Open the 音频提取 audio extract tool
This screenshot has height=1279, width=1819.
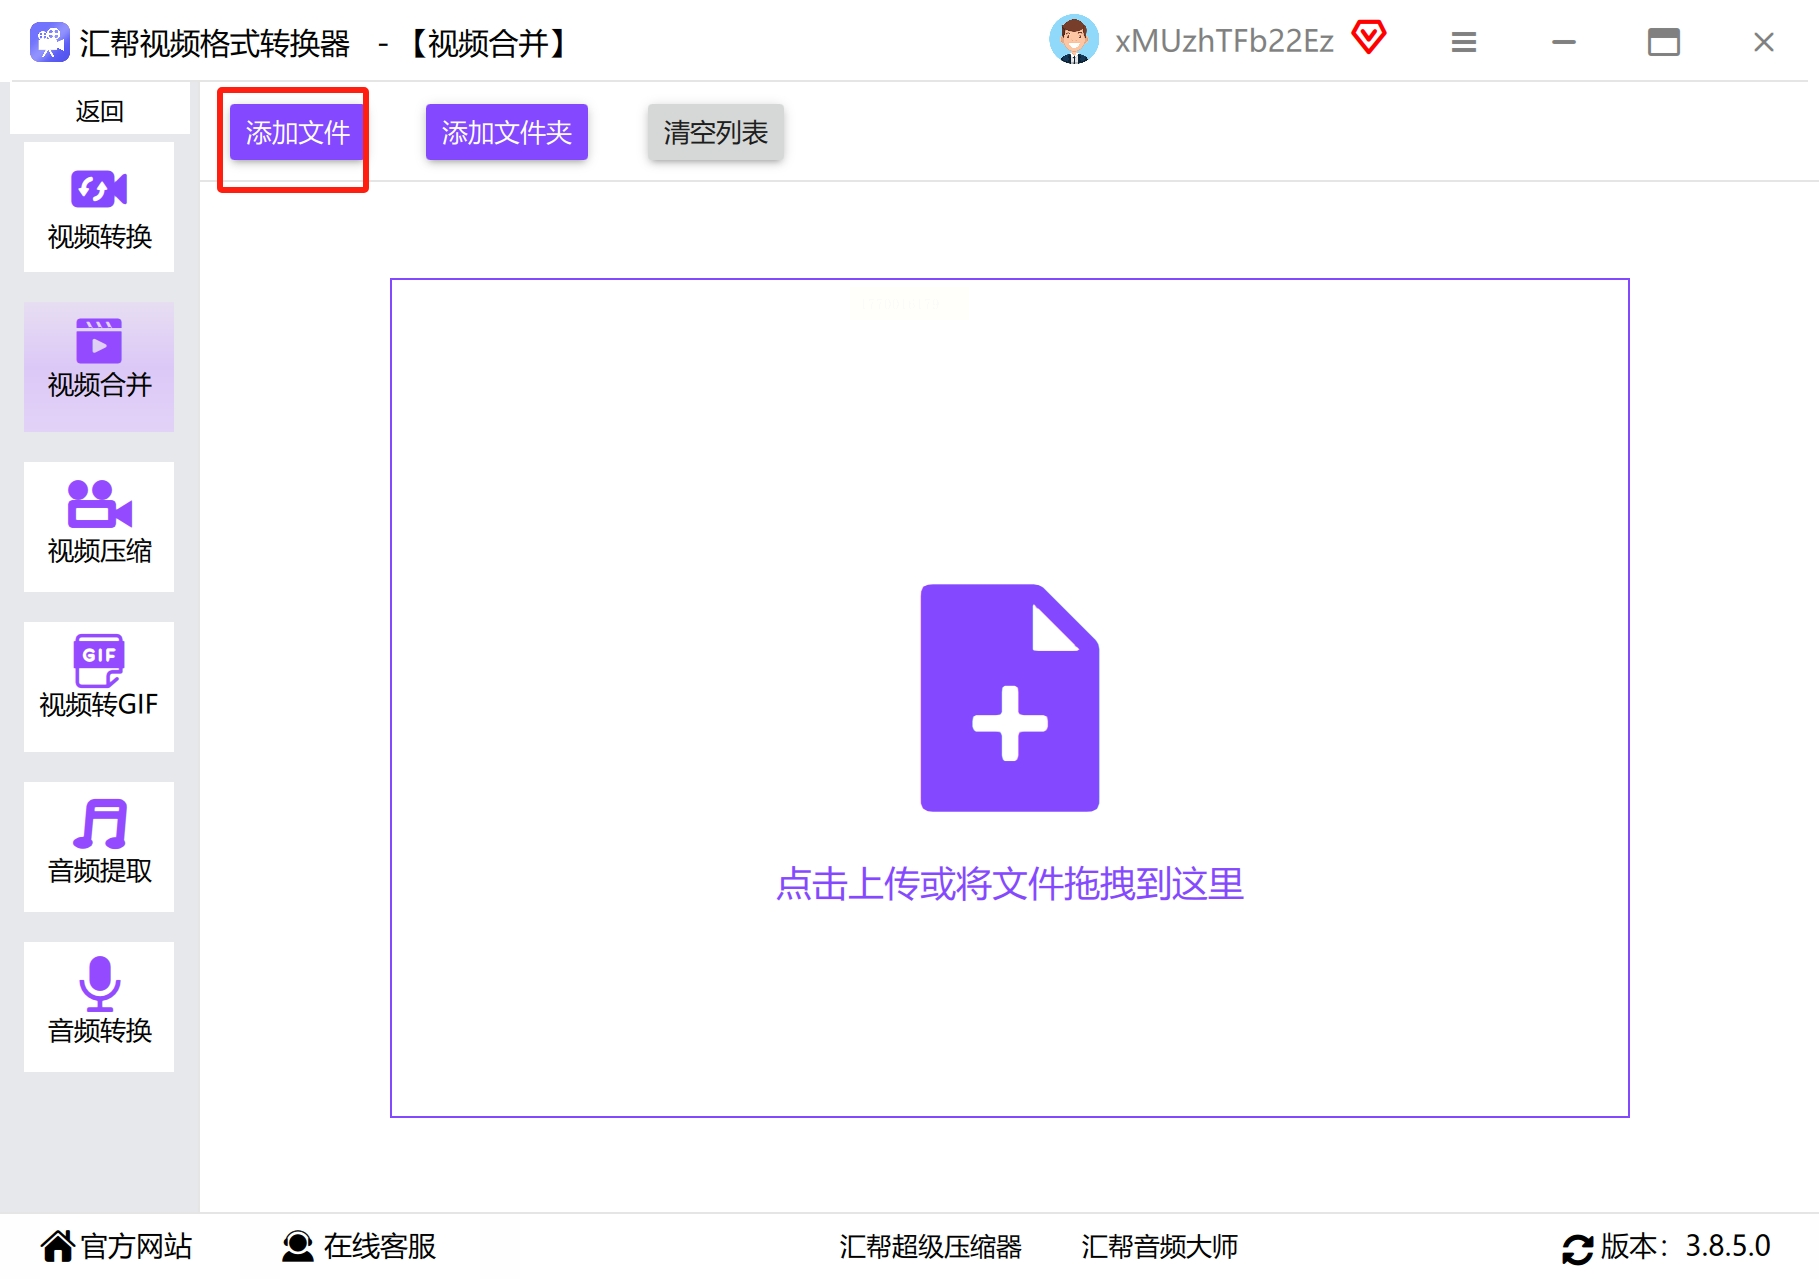pyautogui.click(x=99, y=847)
